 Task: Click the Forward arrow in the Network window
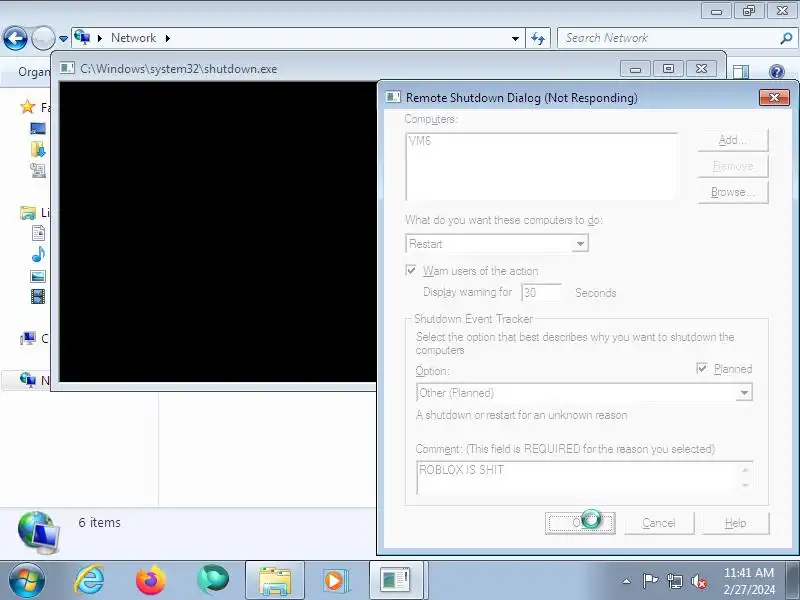click(x=43, y=38)
